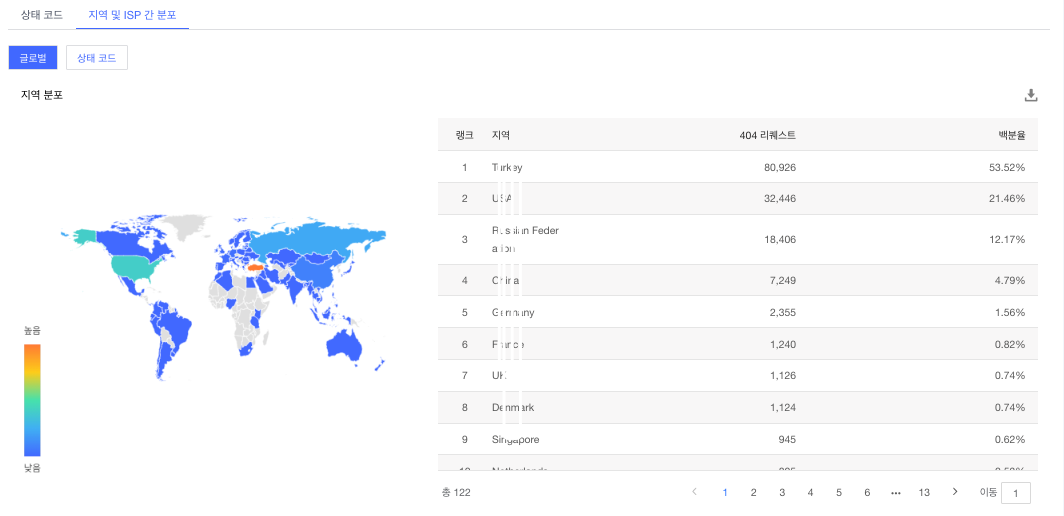This screenshot has width=1064, height=516.
Task: Click the 1.56% percentage value
Action: click(1010, 313)
